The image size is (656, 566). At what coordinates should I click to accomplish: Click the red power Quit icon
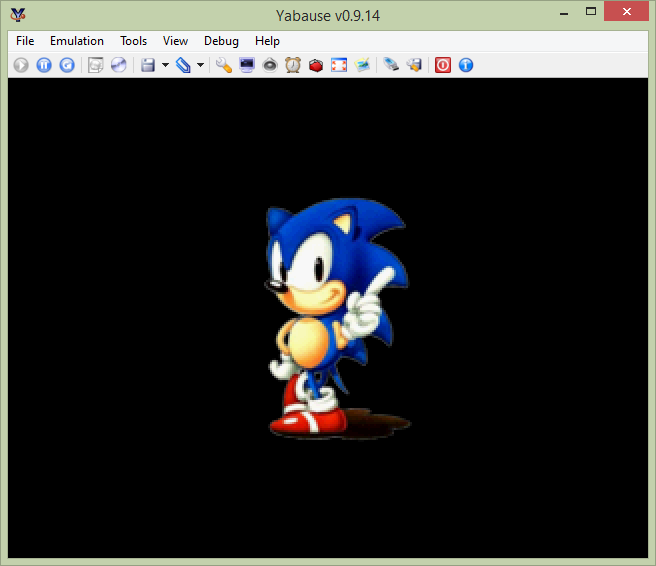(x=443, y=65)
